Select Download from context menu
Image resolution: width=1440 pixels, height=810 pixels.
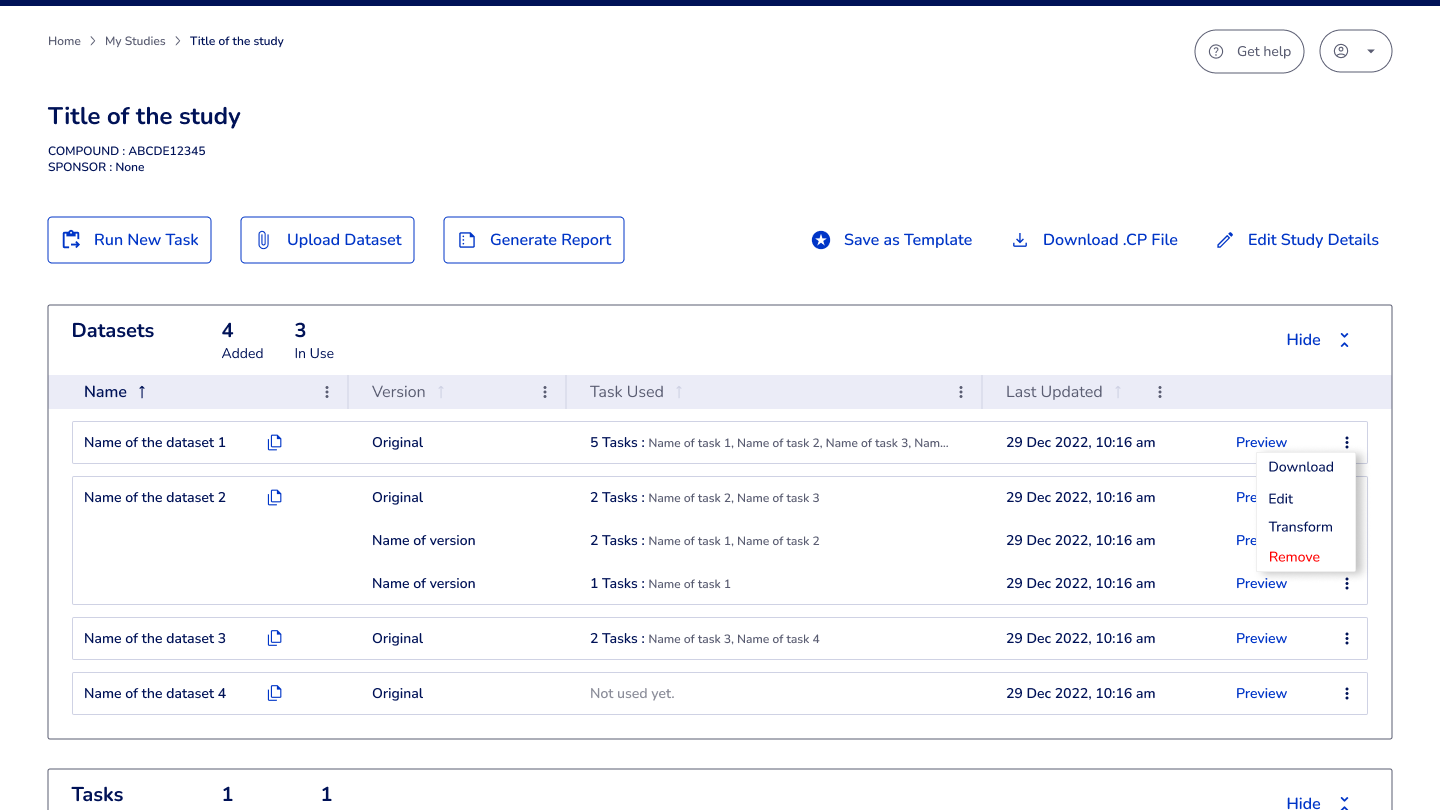click(x=1301, y=467)
